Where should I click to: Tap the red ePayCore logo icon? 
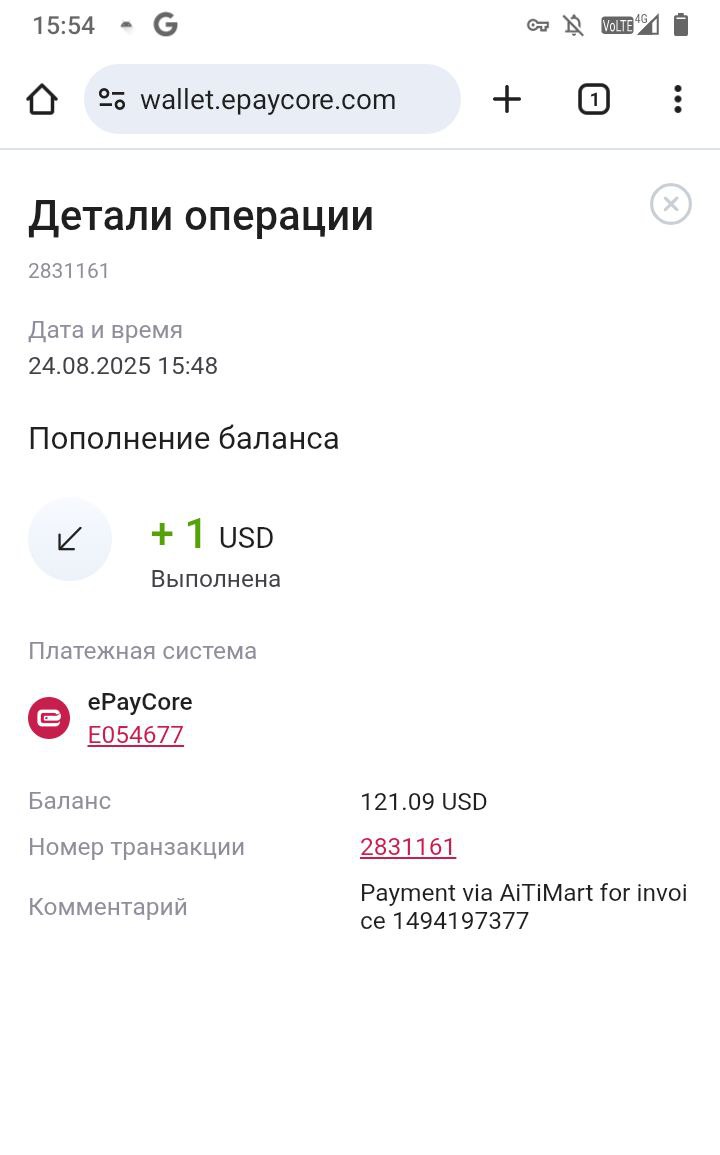pos(49,717)
